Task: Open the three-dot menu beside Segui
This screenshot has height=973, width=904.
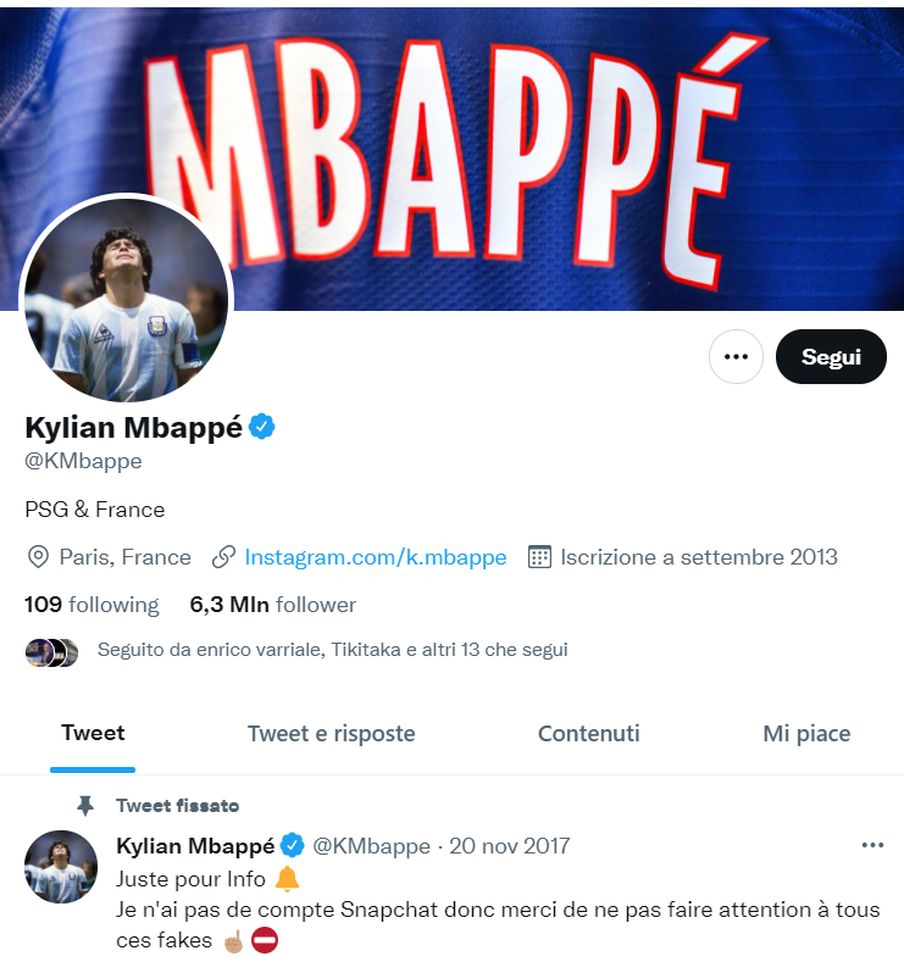Action: point(736,357)
